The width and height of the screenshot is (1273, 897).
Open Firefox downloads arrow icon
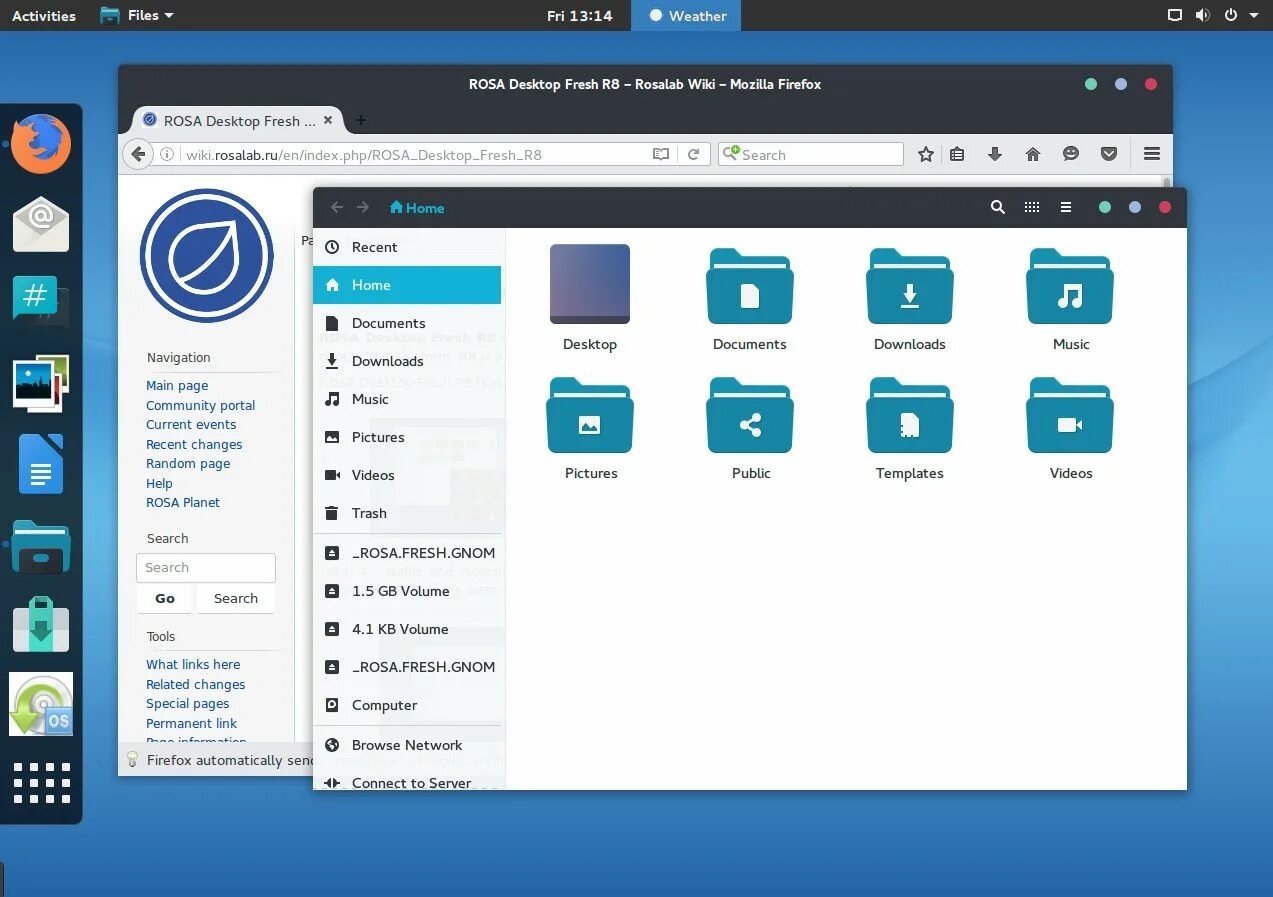pos(994,154)
